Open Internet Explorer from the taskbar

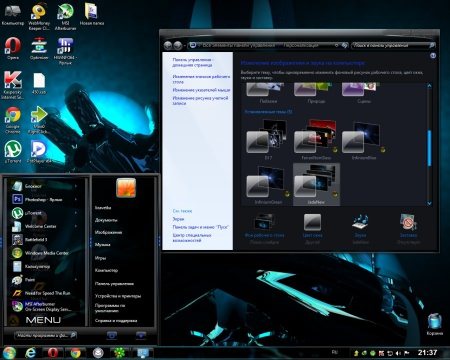coord(30,353)
